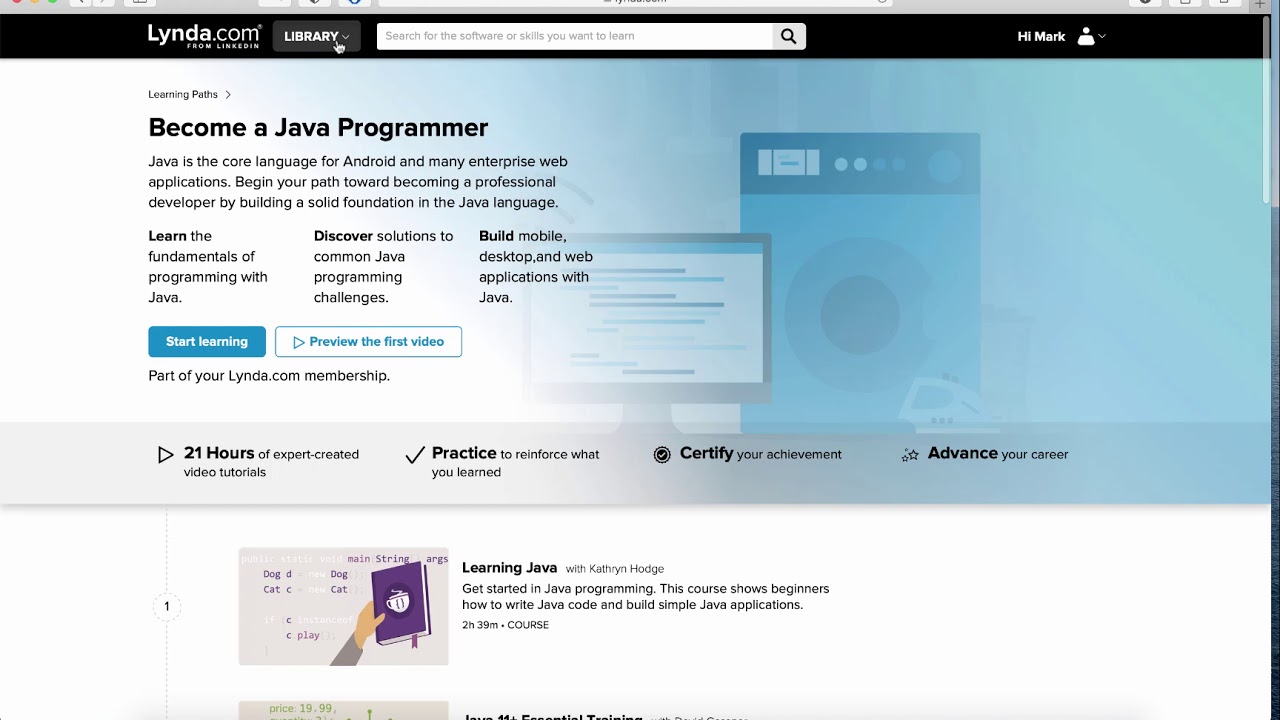Click the magnifying glass search button
1280x720 pixels.
(789, 36)
